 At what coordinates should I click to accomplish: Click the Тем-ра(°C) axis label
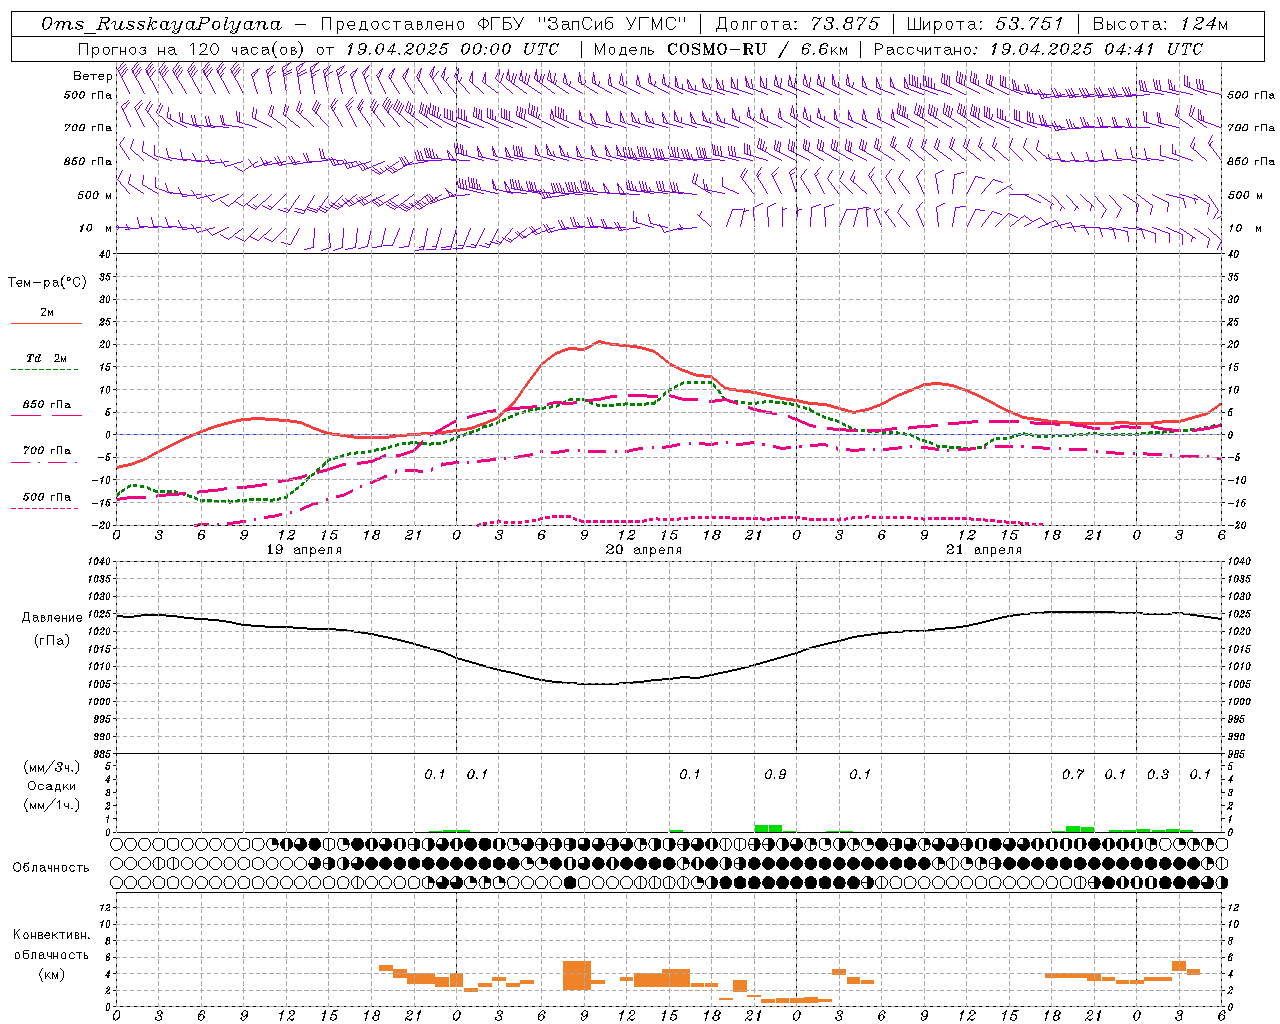pos(47,283)
